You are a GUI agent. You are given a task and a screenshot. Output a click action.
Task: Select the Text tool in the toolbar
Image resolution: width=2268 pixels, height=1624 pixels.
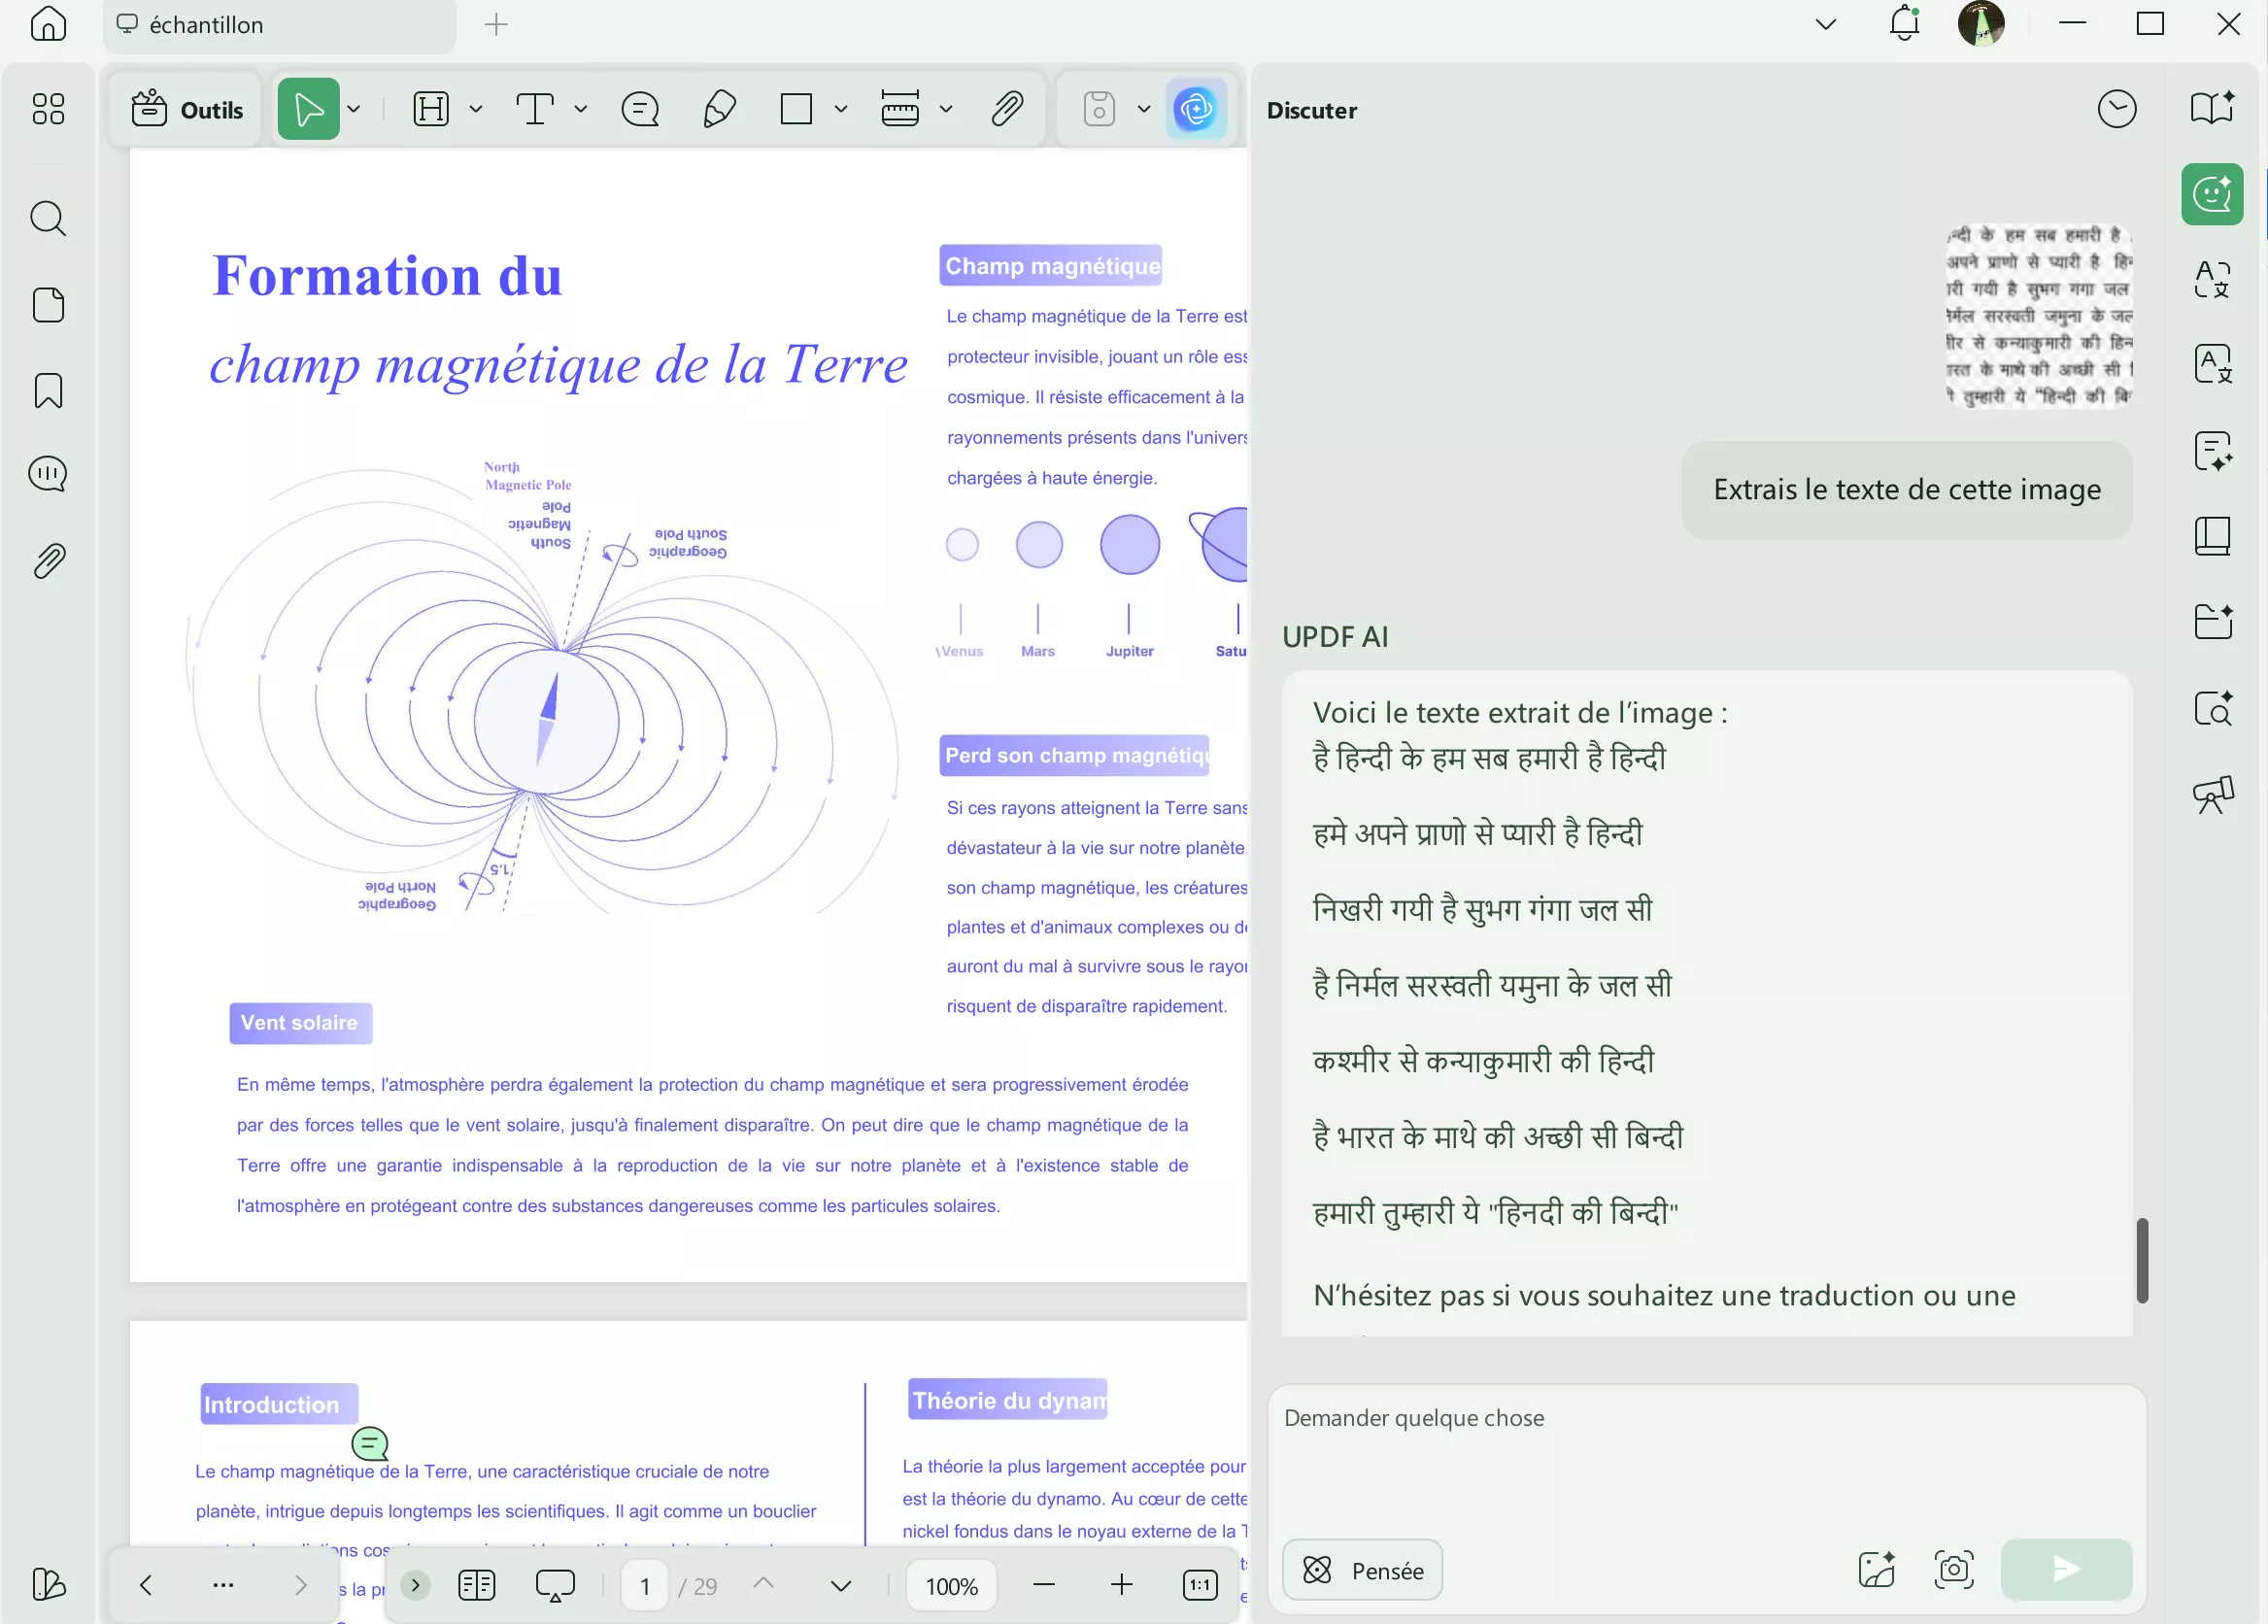pos(536,108)
